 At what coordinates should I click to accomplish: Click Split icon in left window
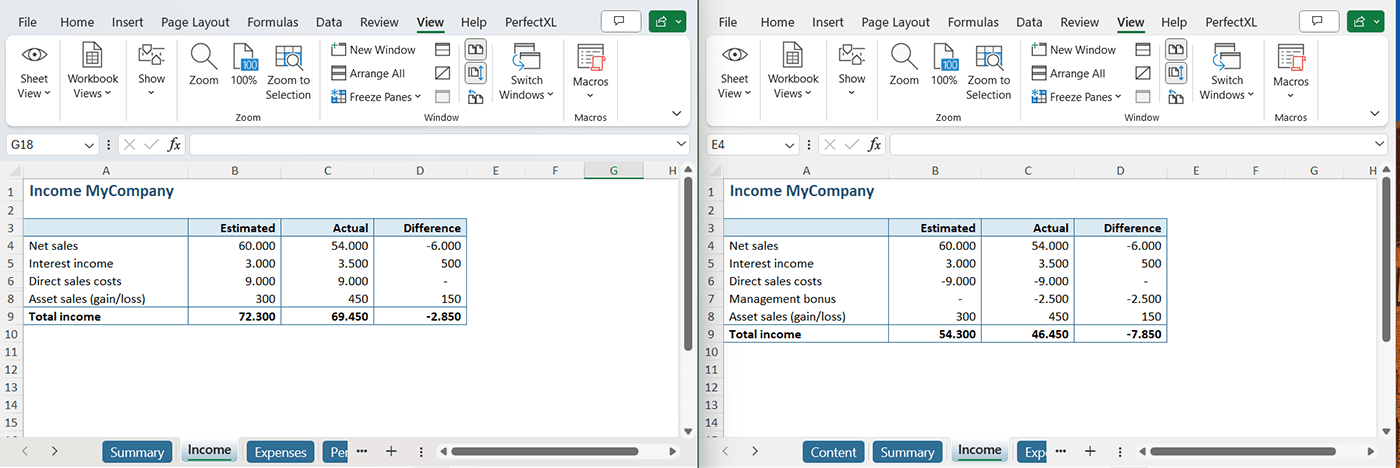click(x=443, y=49)
